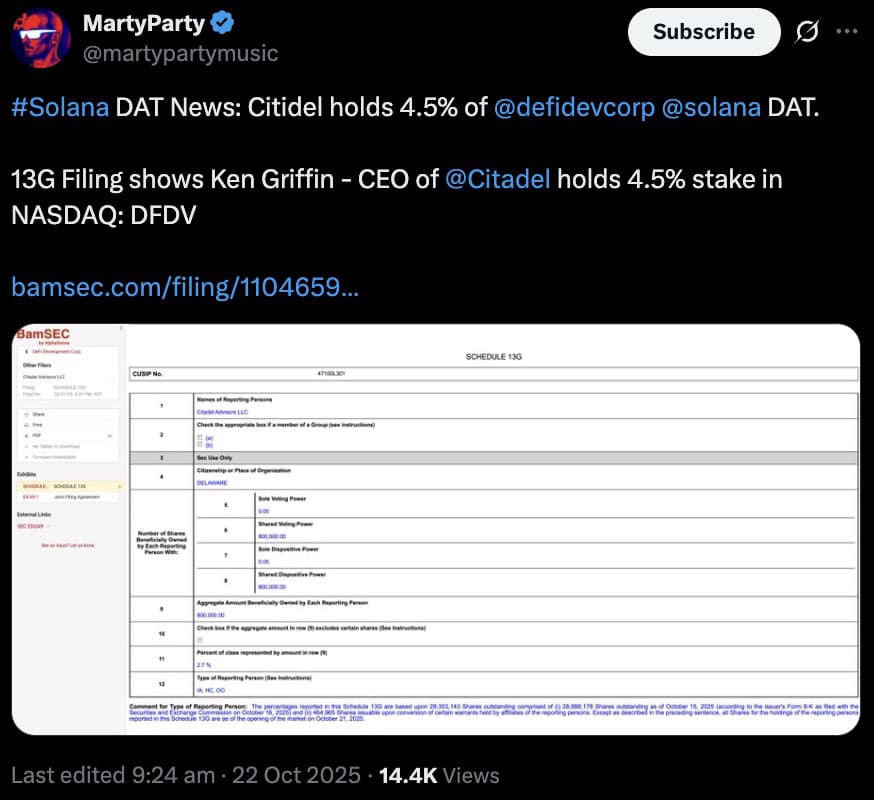The width and height of the screenshot is (874, 800).
Task: Open the Grok explain-post icon
Action: (x=804, y=31)
